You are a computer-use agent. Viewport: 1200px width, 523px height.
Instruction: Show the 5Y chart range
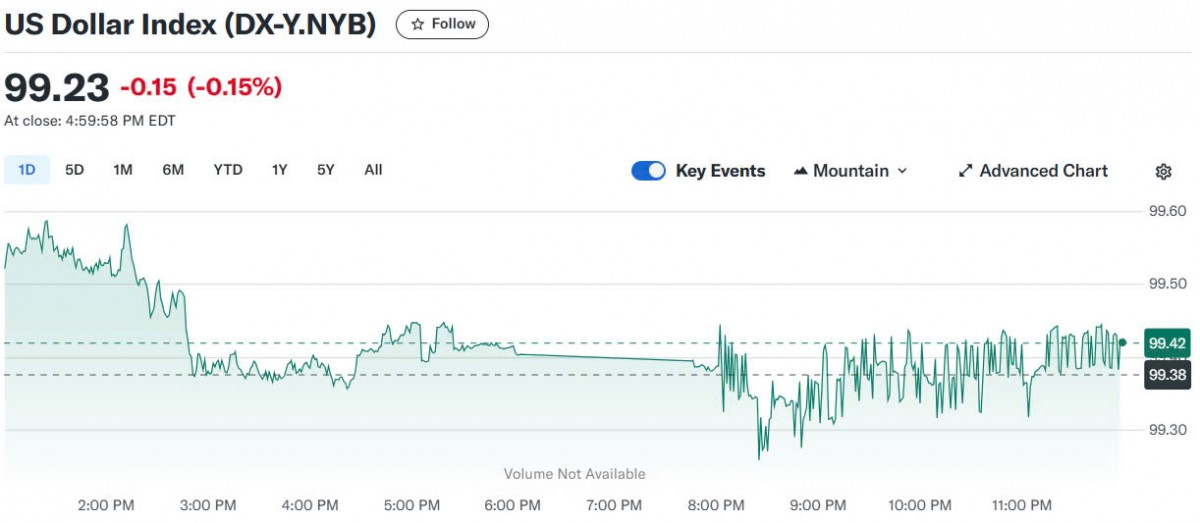(x=326, y=170)
